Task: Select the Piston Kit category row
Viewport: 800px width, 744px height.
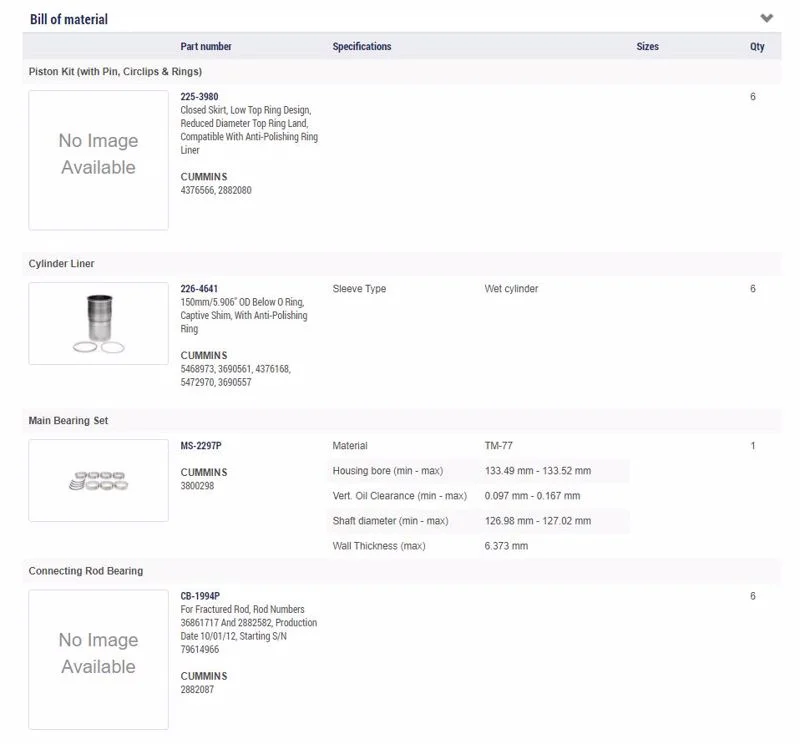Action: pyautogui.click(x=402, y=71)
